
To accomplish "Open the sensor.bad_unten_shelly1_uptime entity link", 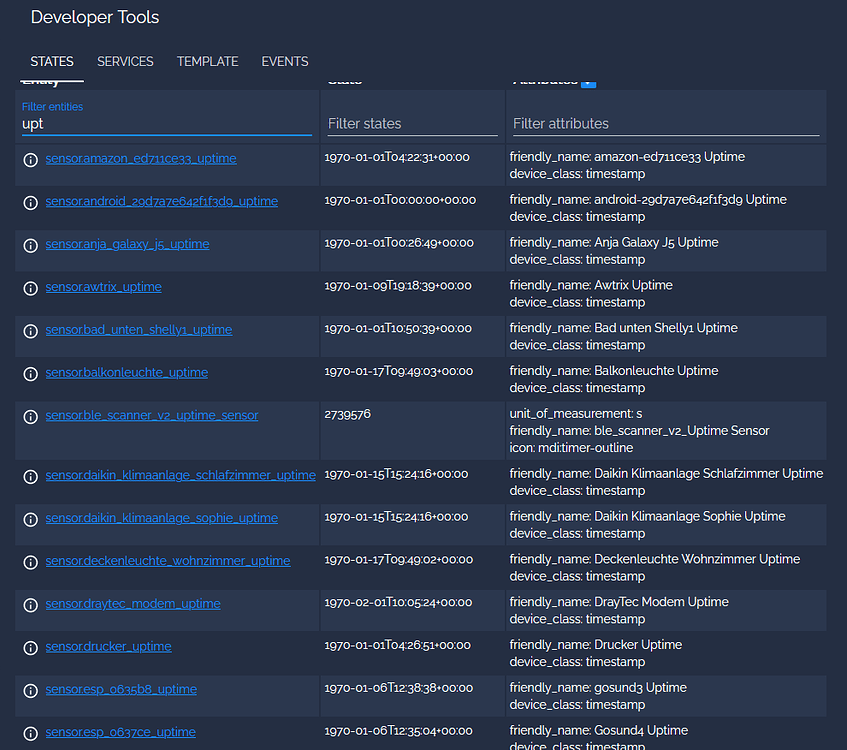I will (x=138, y=329).
